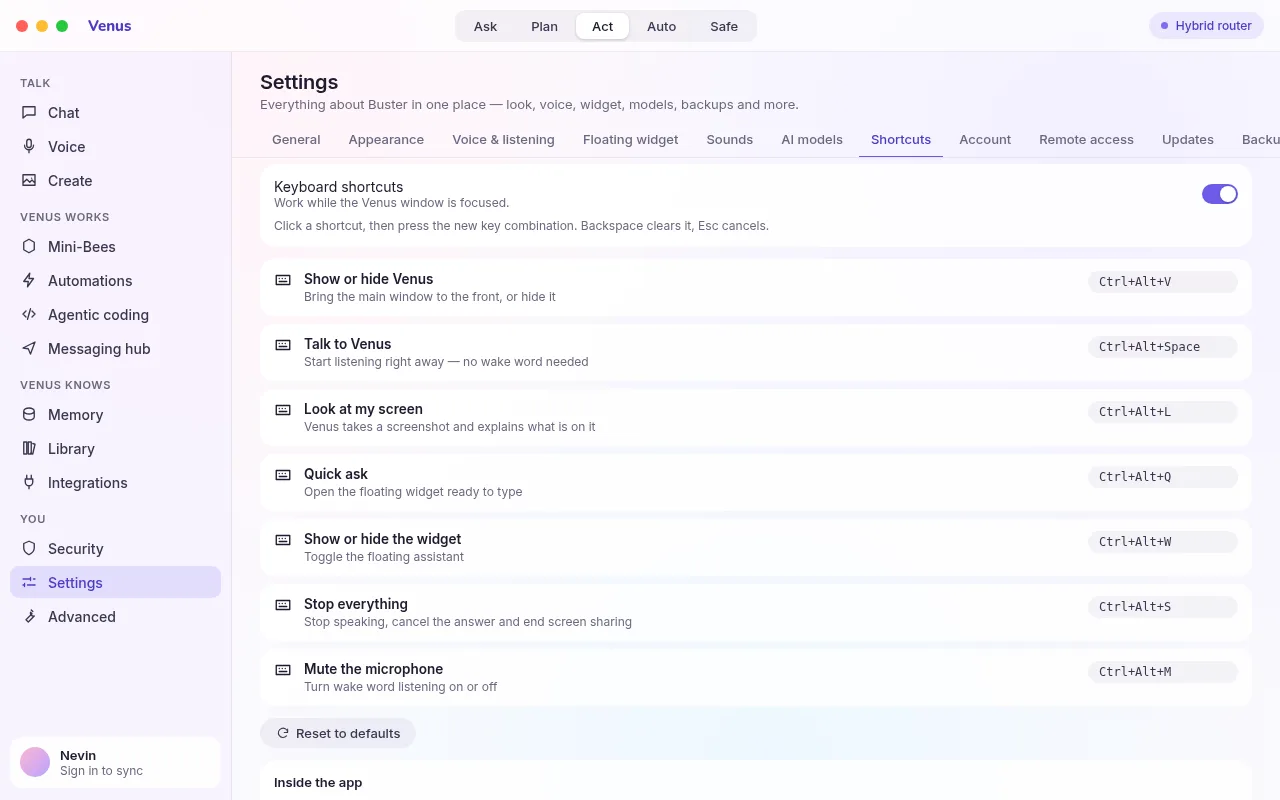This screenshot has height=800, width=1280.
Task: Select the Ask mode
Action: [x=485, y=26]
